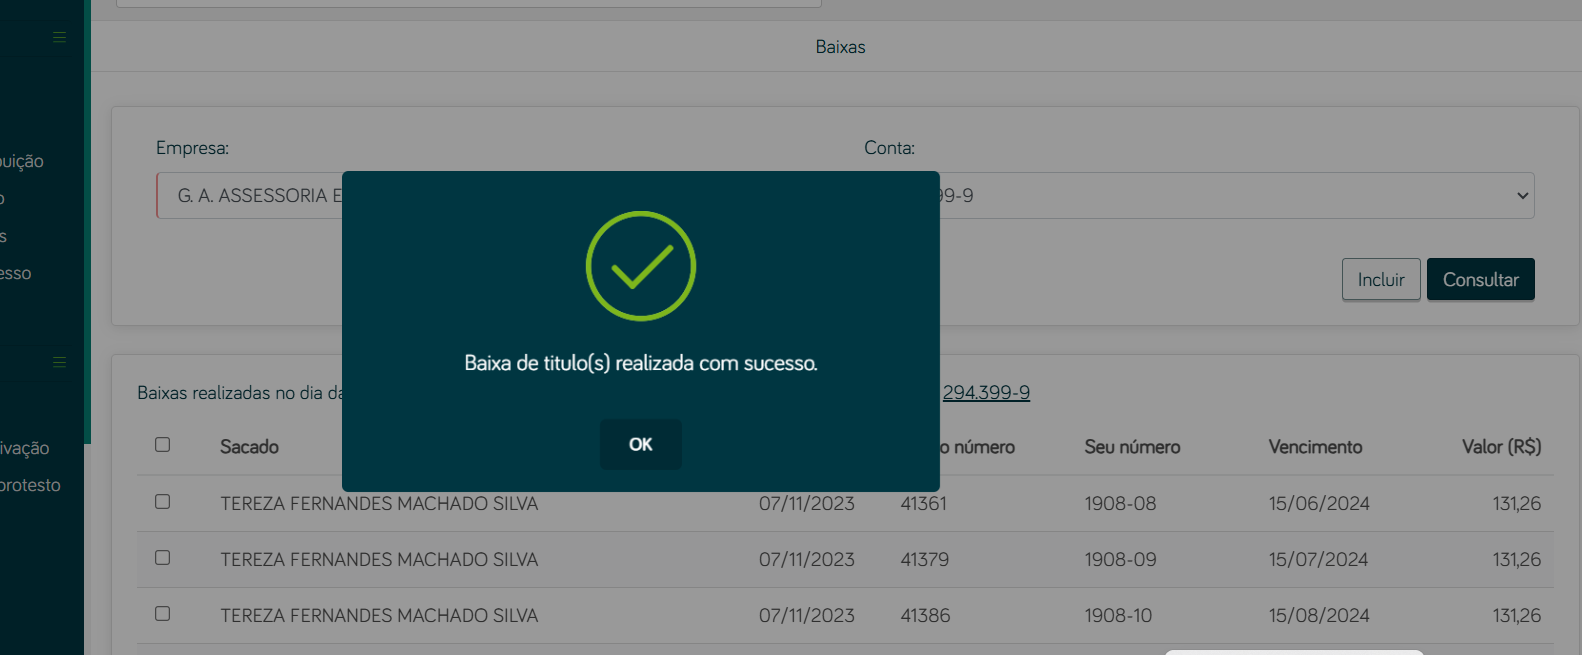Image resolution: width=1582 pixels, height=655 pixels.
Task: Check the row with Seu número 1908-10
Action: [163, 614]
